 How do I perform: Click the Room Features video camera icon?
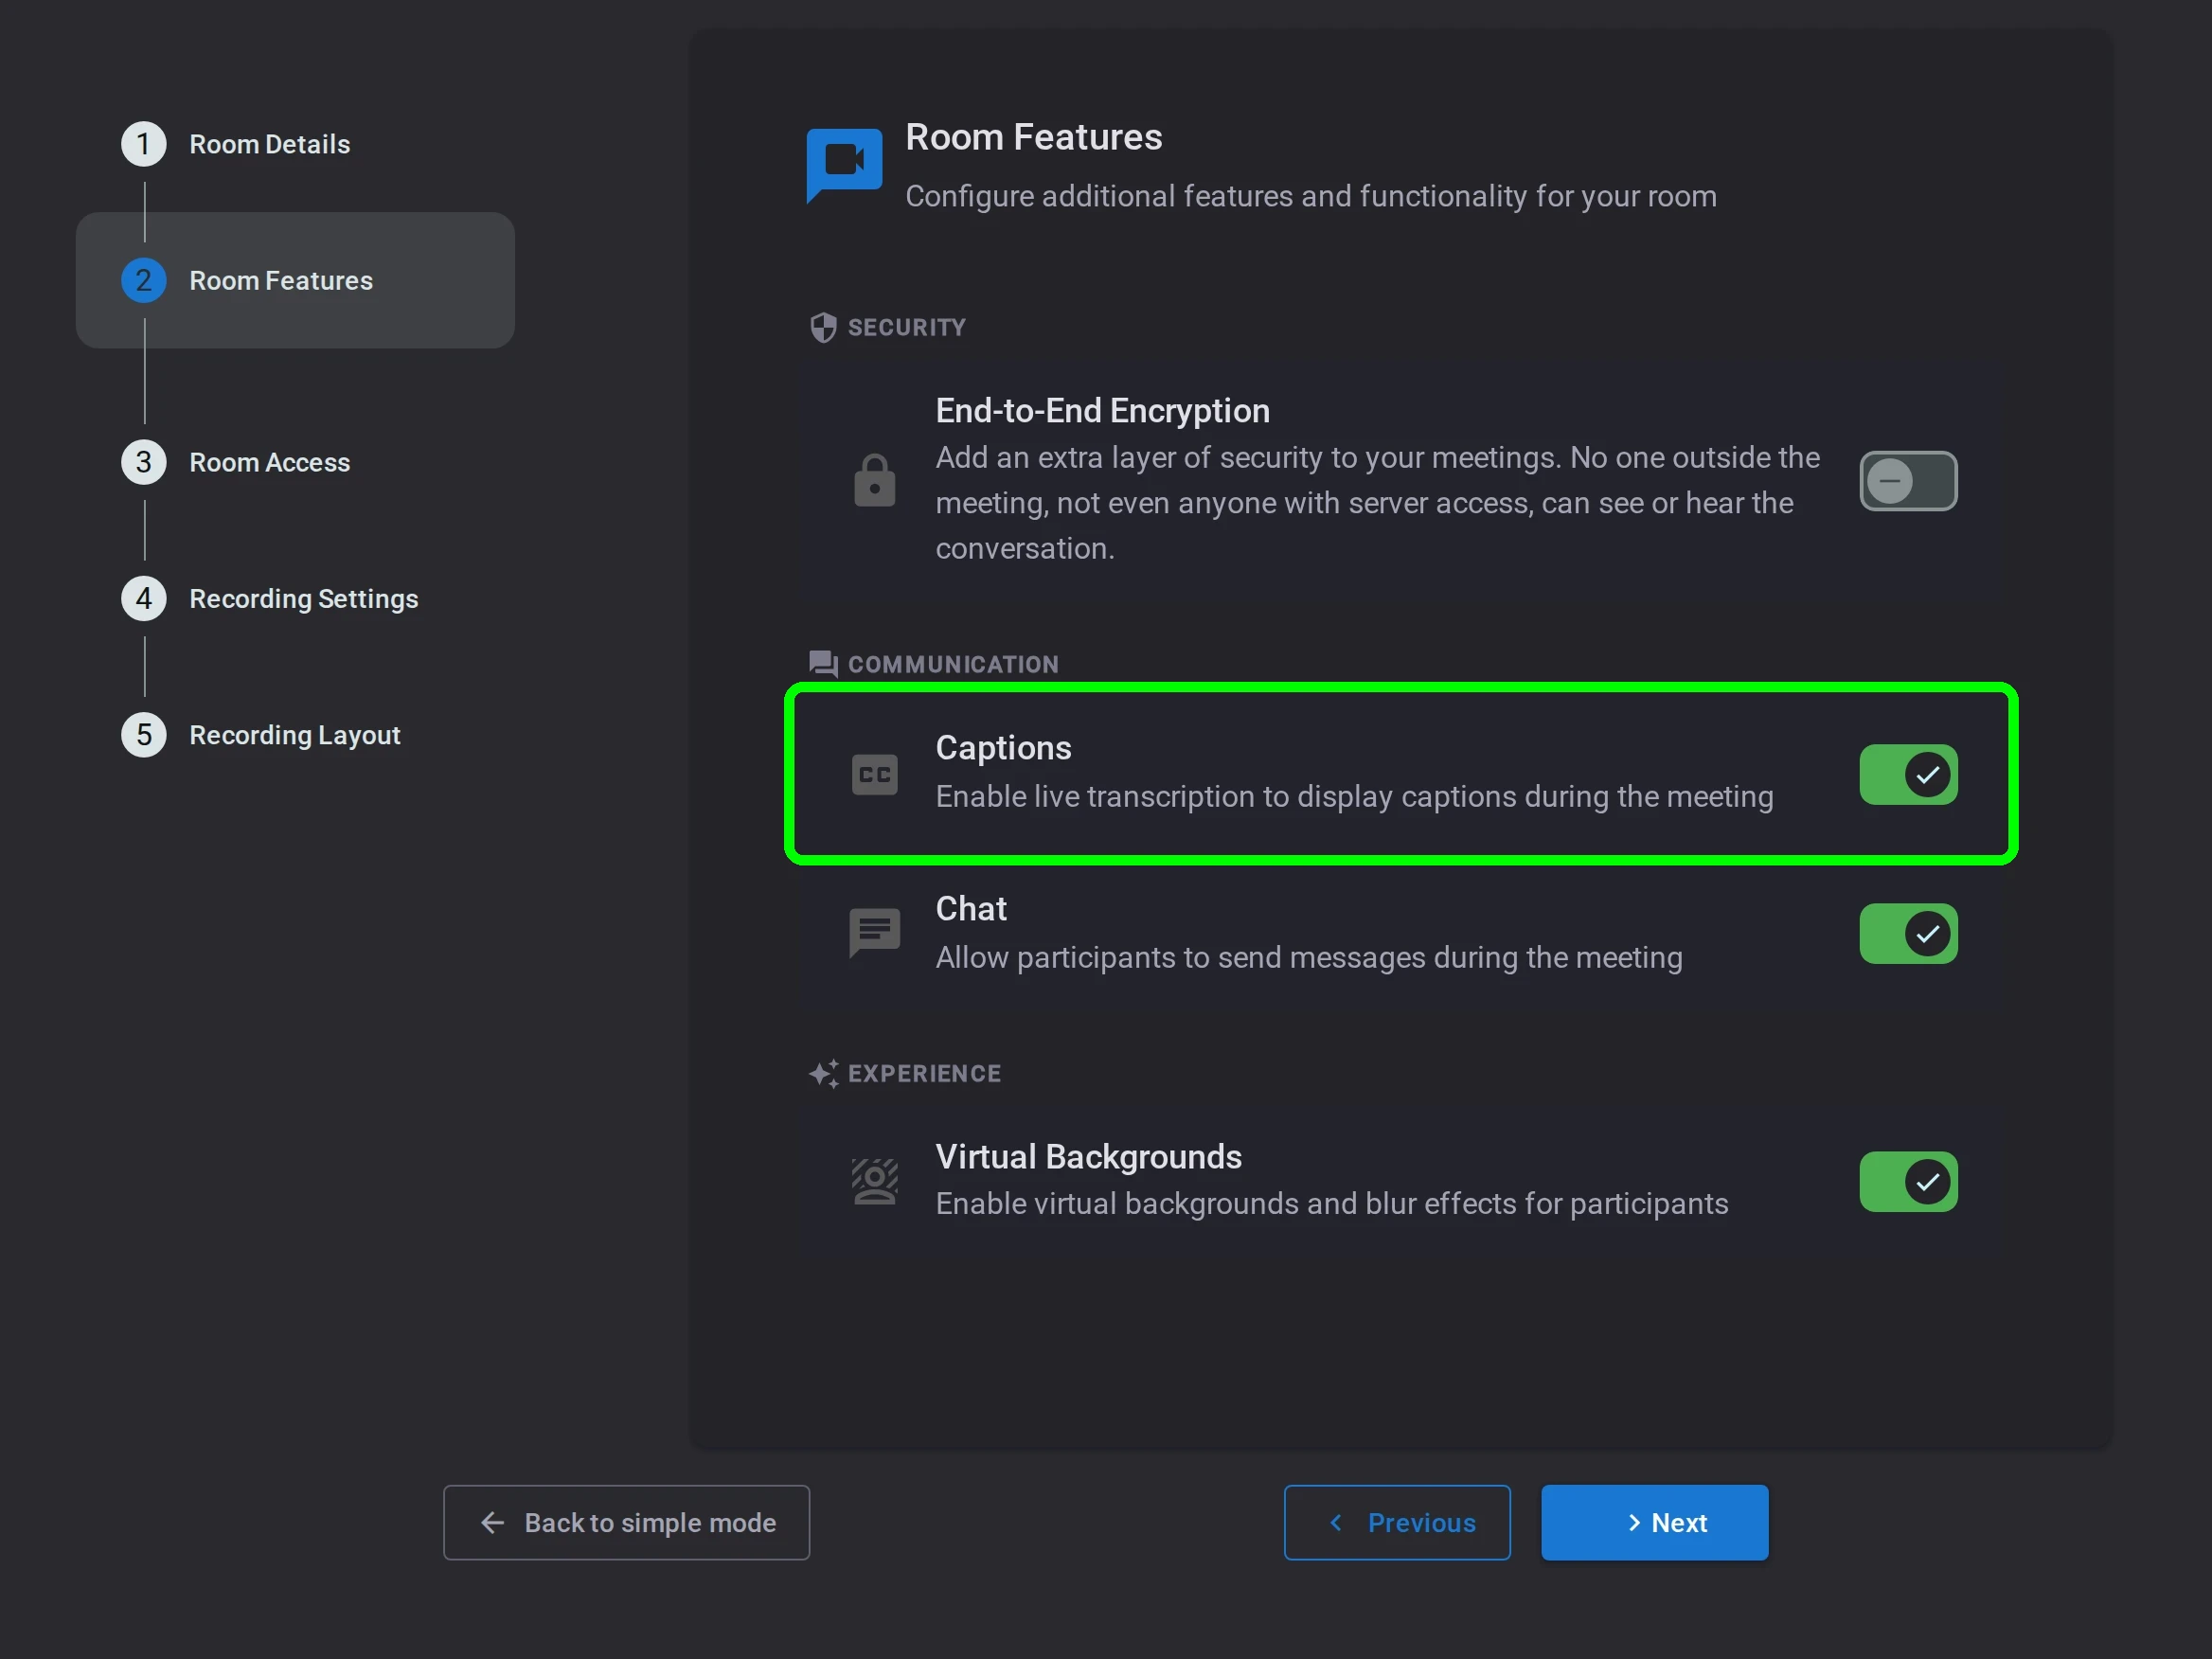tap(844, 164)
